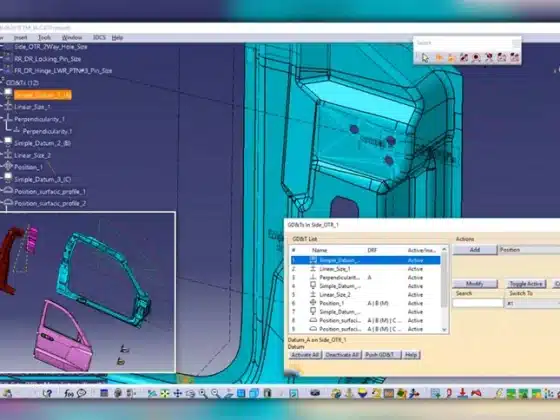Open the 3DCS menu
The height and width of the screenshot is (420, 560).
[x=99, y=38]
